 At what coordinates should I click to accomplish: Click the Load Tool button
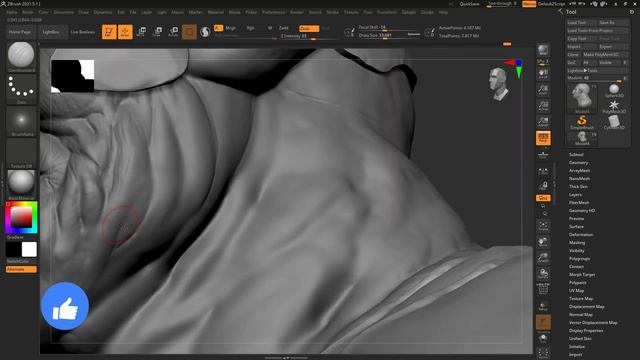click(582, 22)
